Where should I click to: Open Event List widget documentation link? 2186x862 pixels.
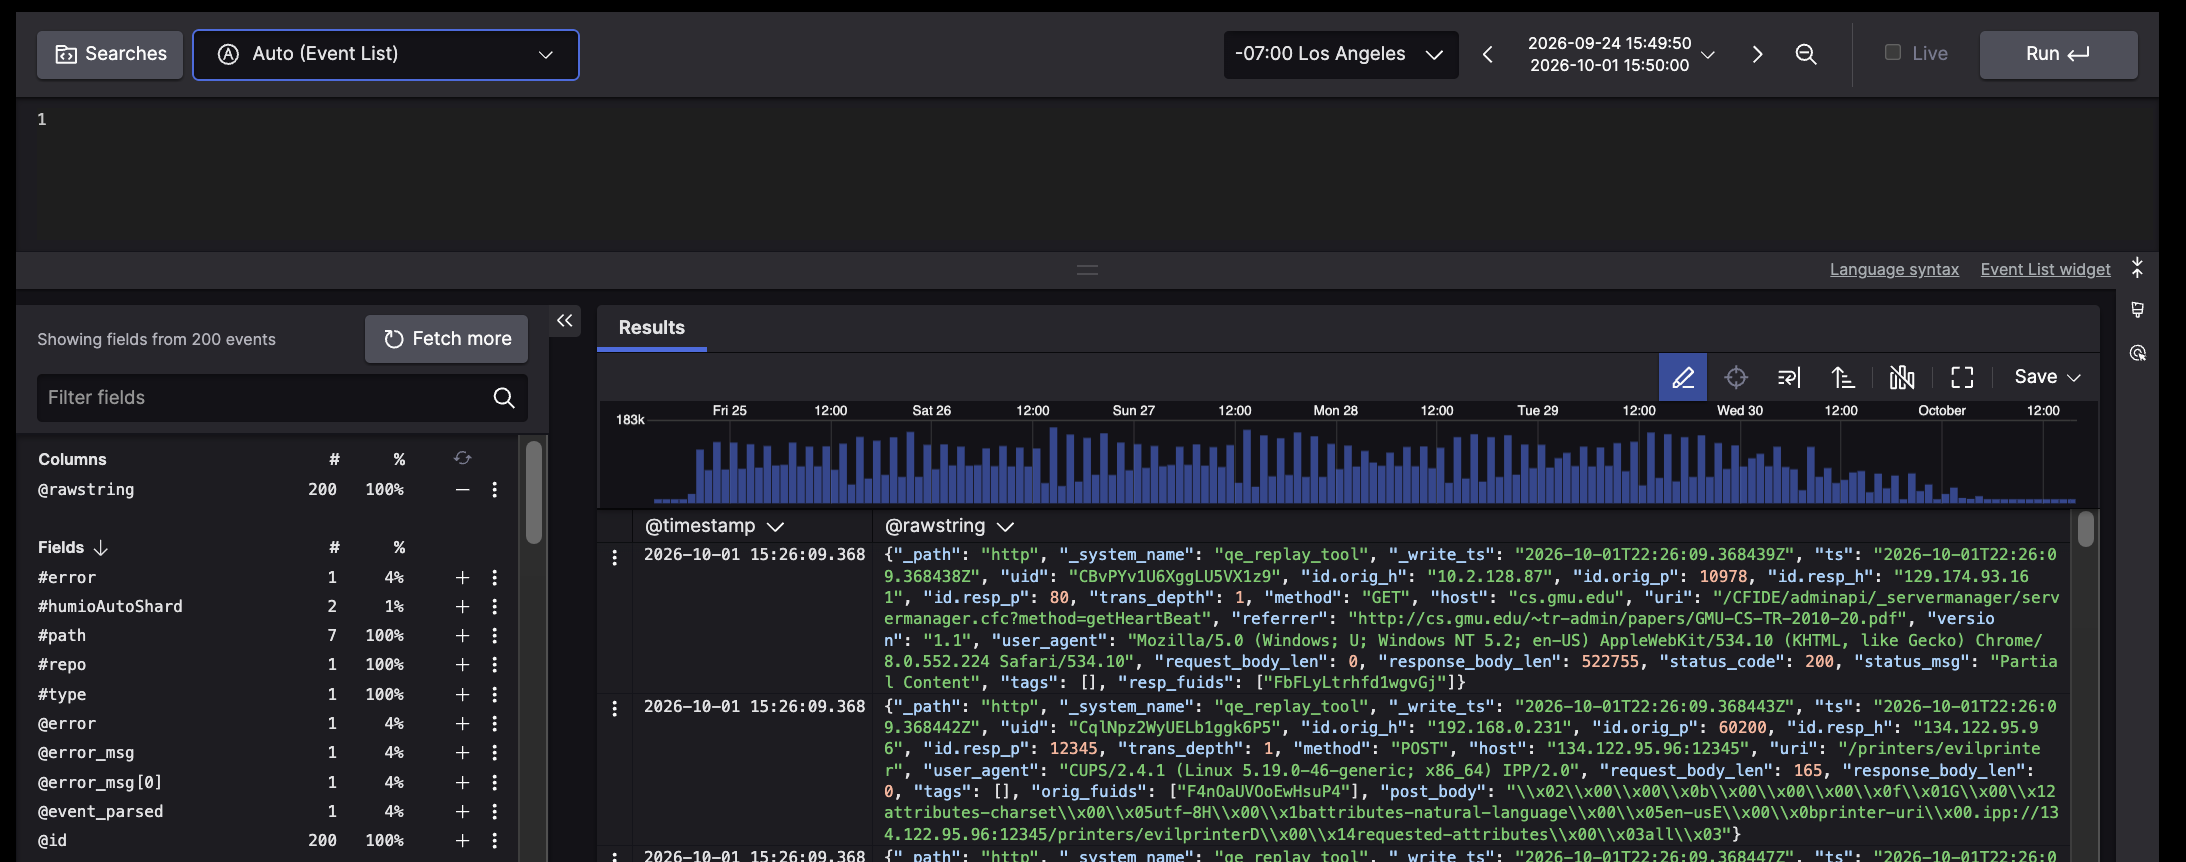2045,269
